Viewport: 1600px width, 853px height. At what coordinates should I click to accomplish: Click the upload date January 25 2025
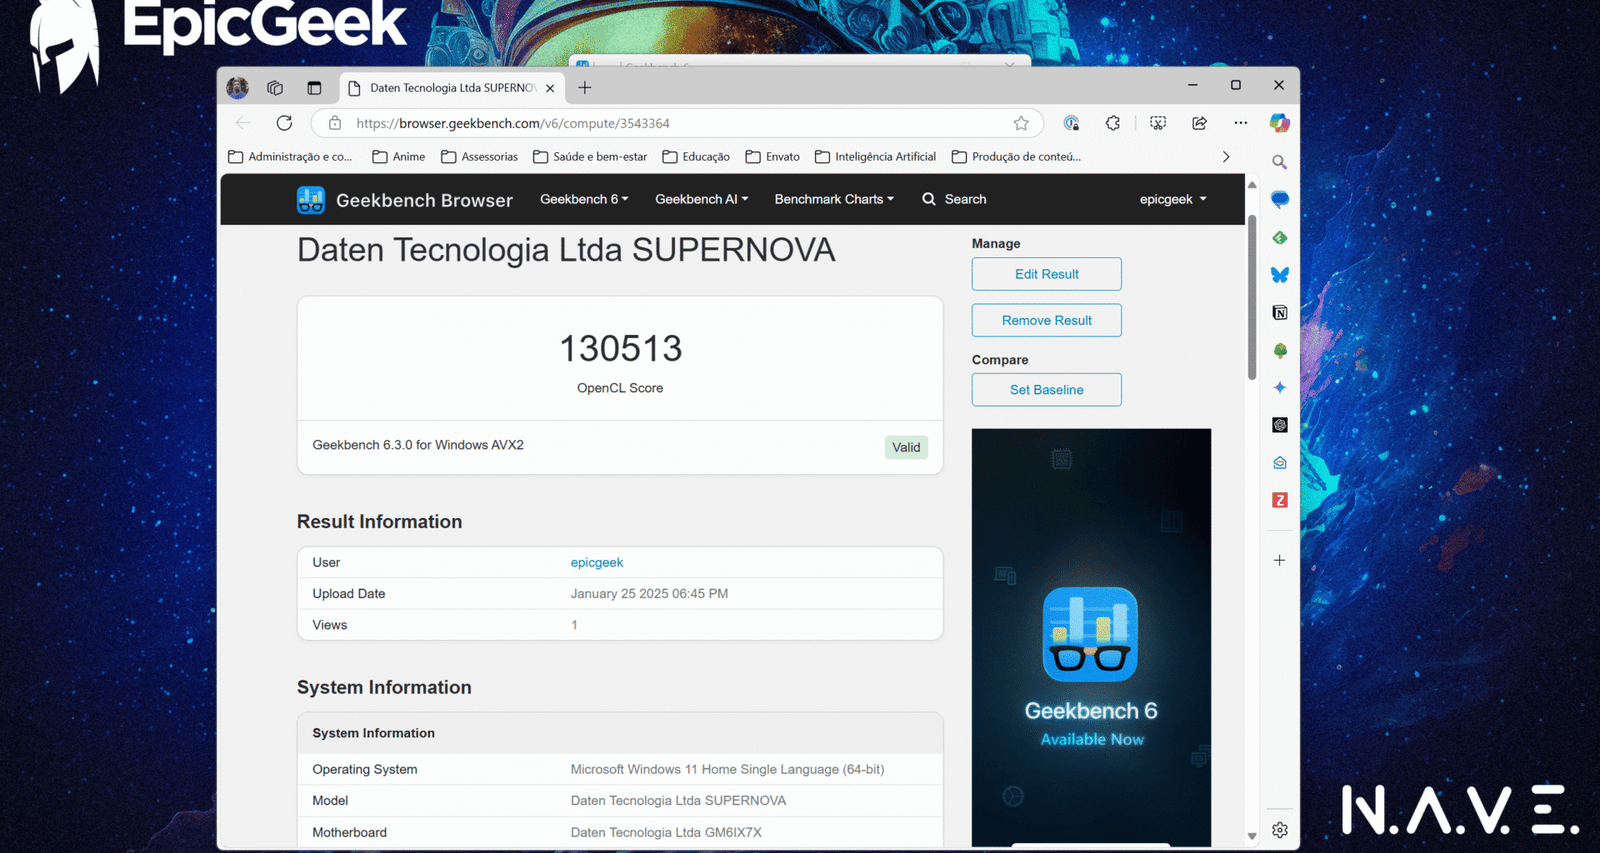649,594
